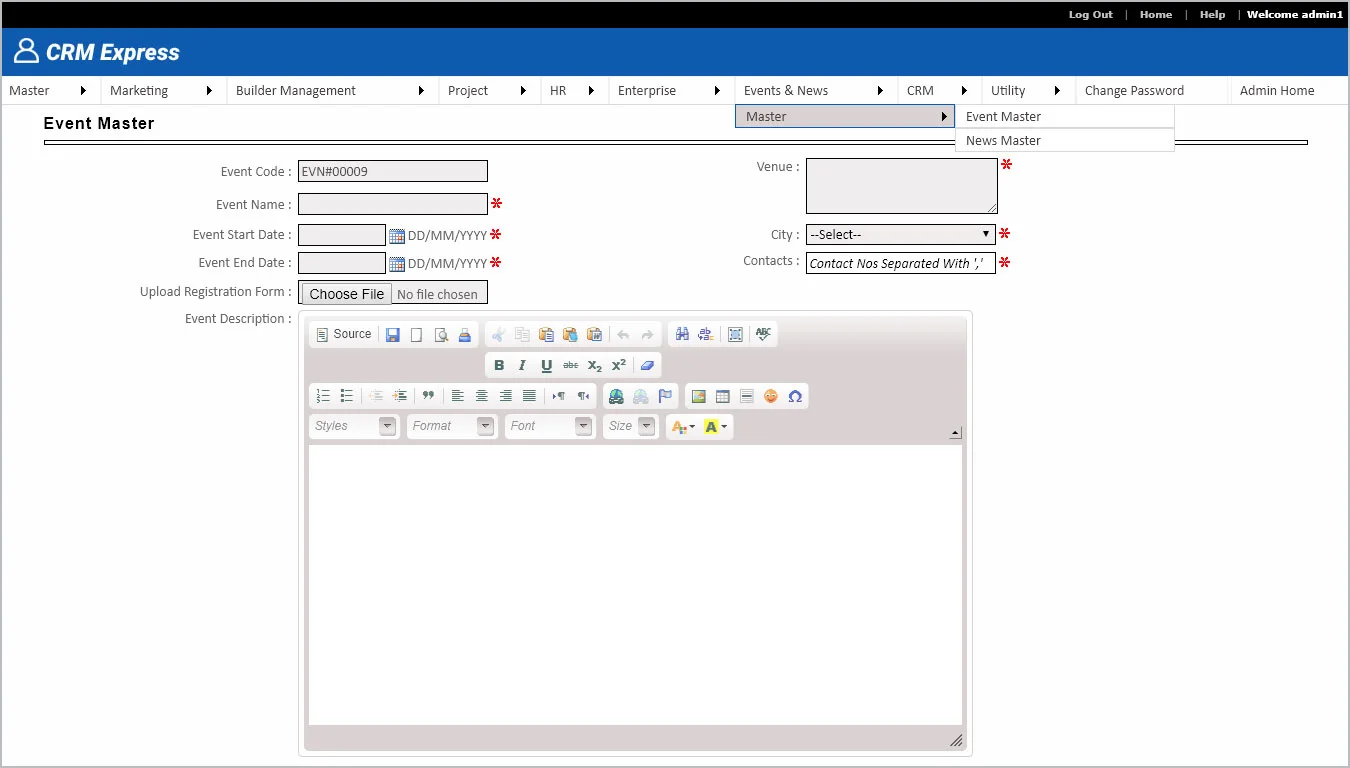
Task: Click the Event Name input field
Action: tap(393, 204)
